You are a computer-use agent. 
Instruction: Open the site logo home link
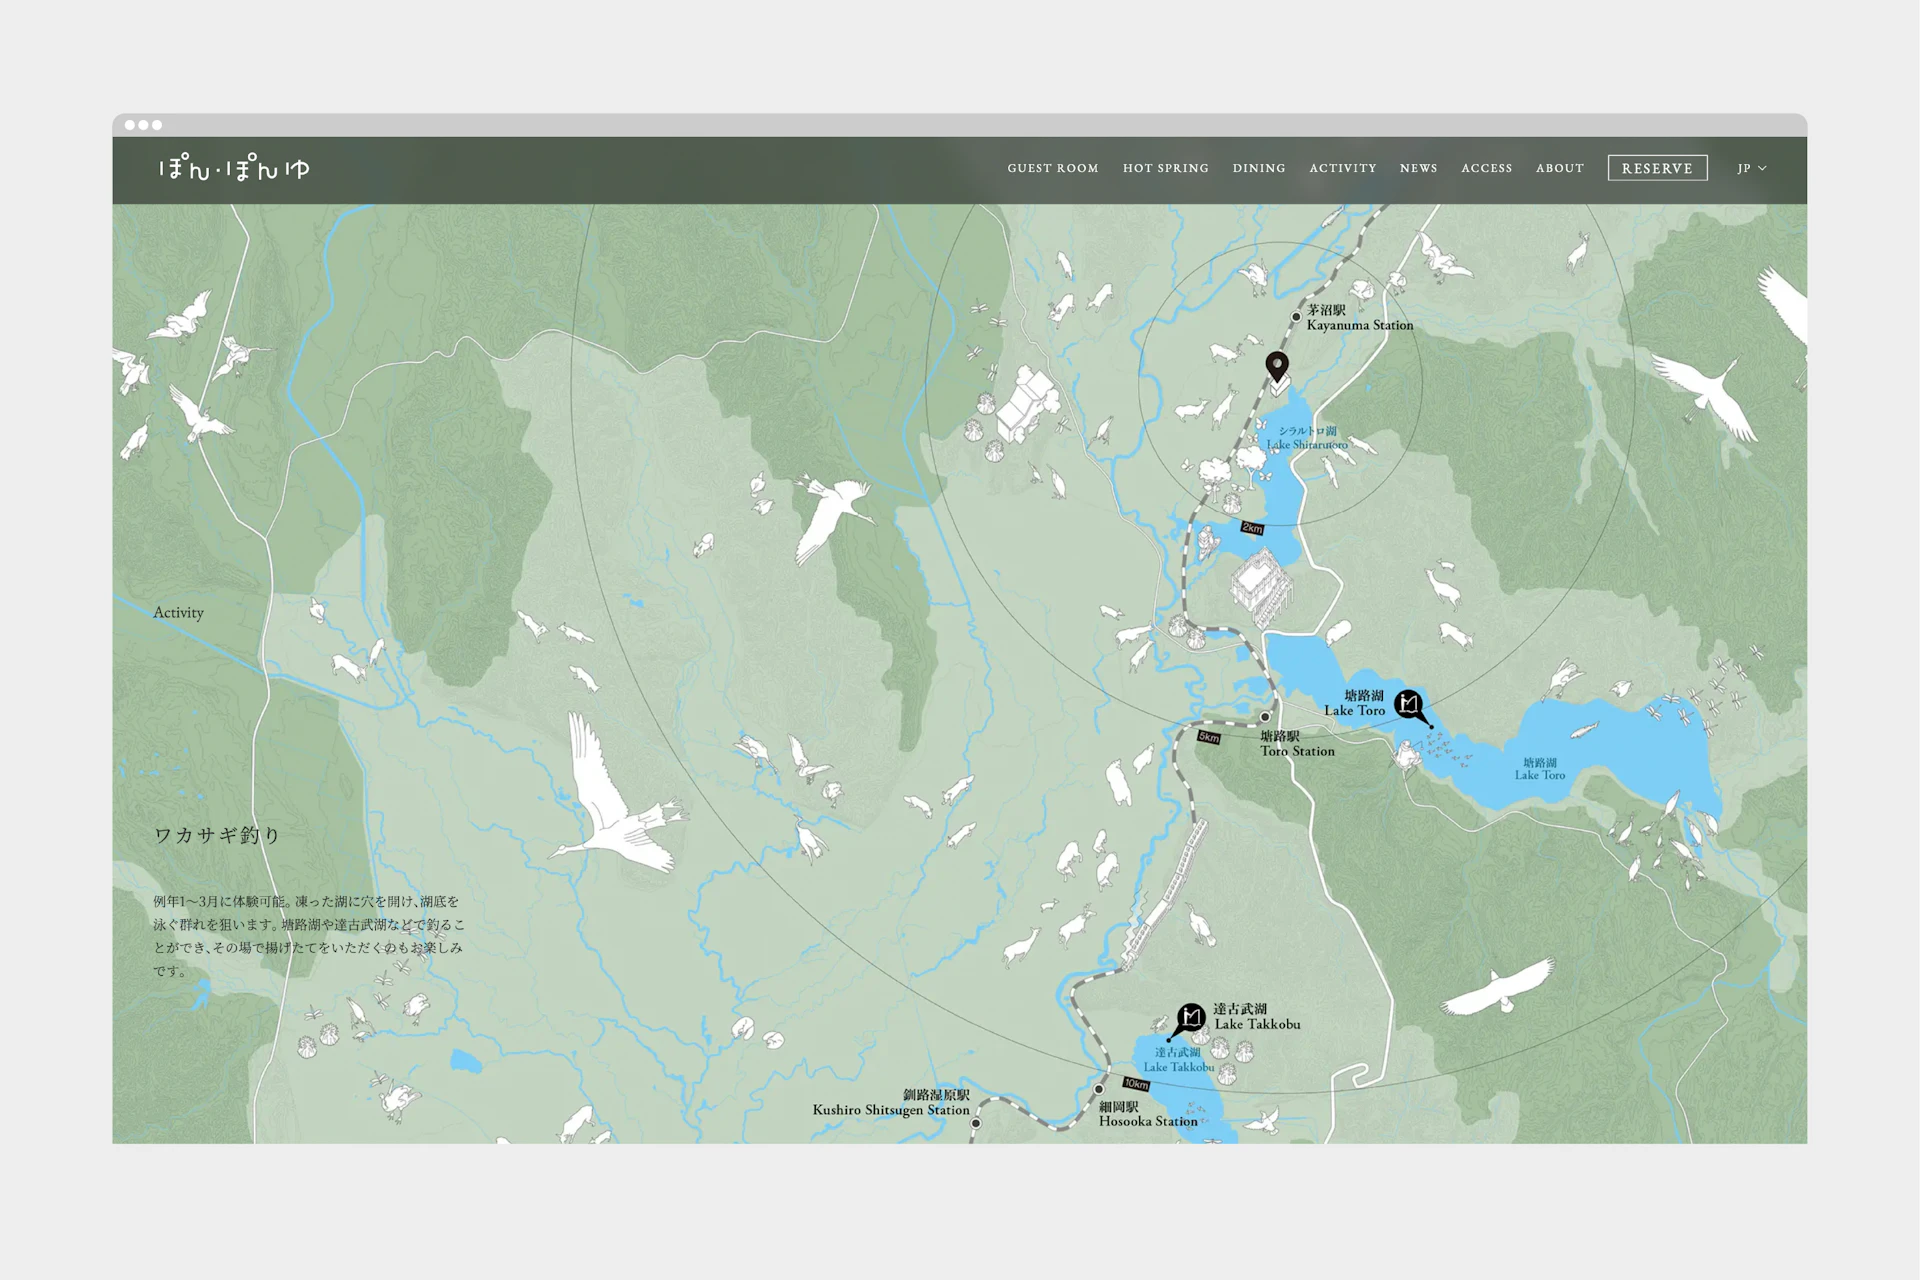pos(234,168)
